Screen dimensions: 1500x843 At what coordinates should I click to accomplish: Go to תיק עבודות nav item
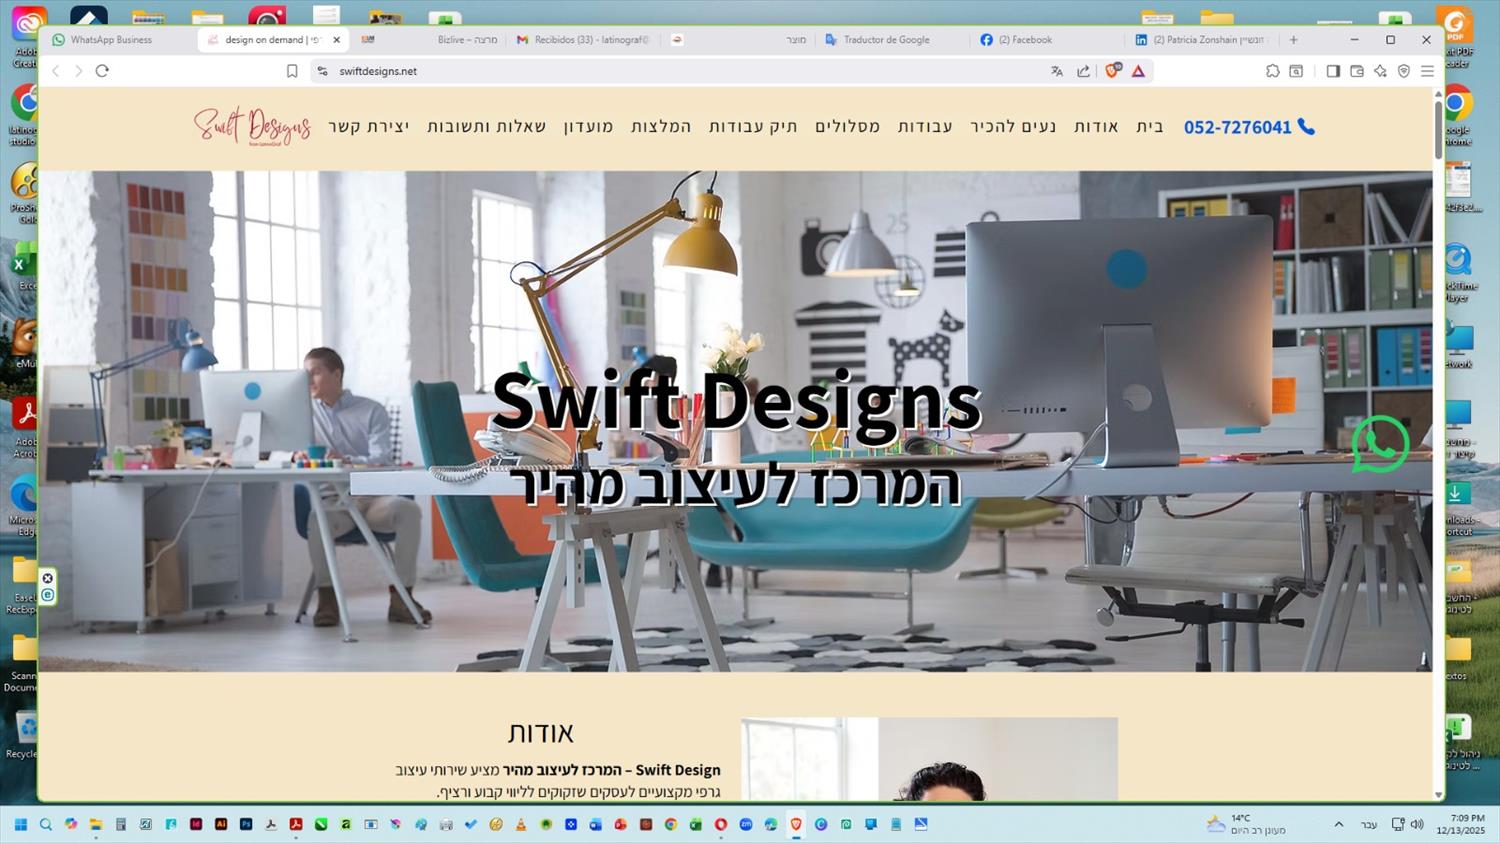pos(753,126)
